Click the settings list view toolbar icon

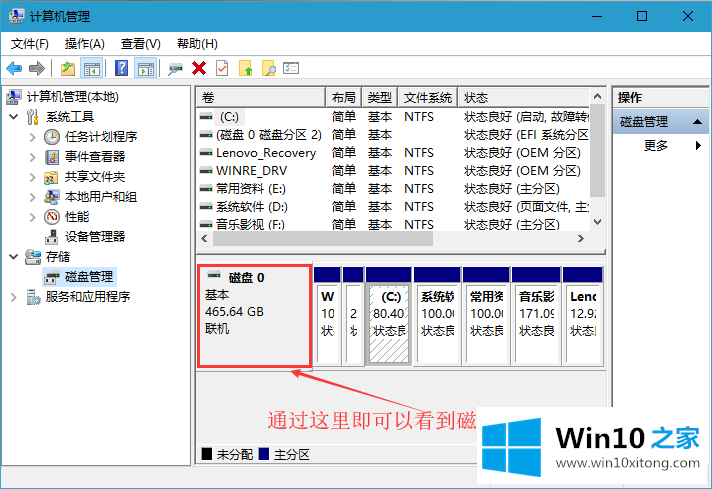[291, 69]
